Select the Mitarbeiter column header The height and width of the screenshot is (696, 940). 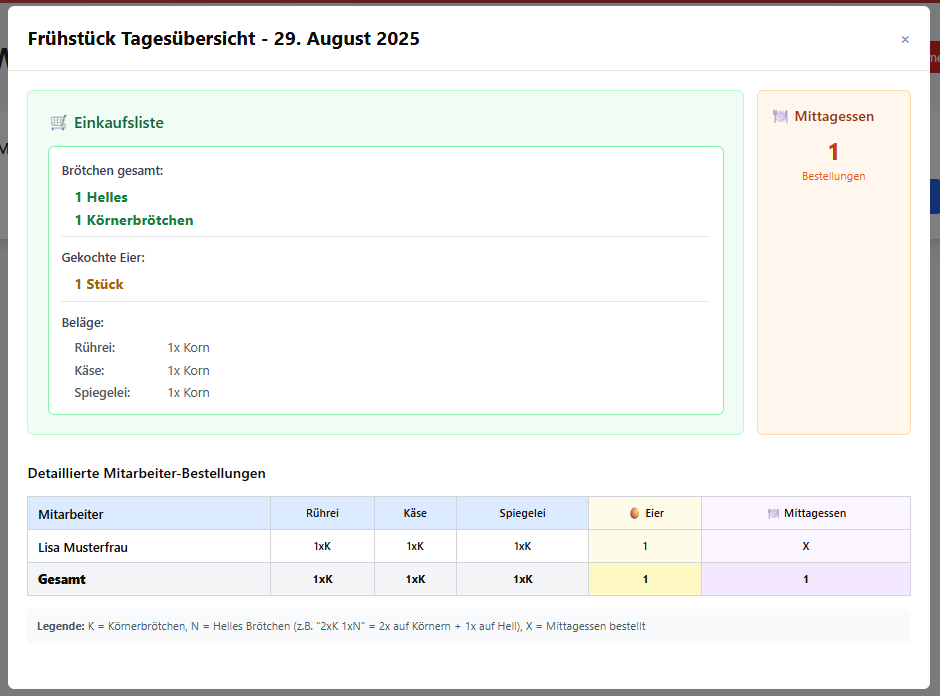pyautogui.click(x=71, y=514)
